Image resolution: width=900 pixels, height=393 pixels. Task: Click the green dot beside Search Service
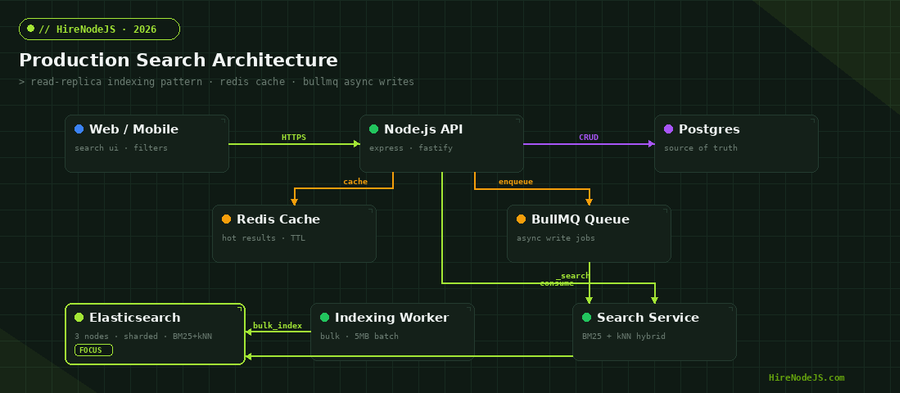[x=587, y=317]
